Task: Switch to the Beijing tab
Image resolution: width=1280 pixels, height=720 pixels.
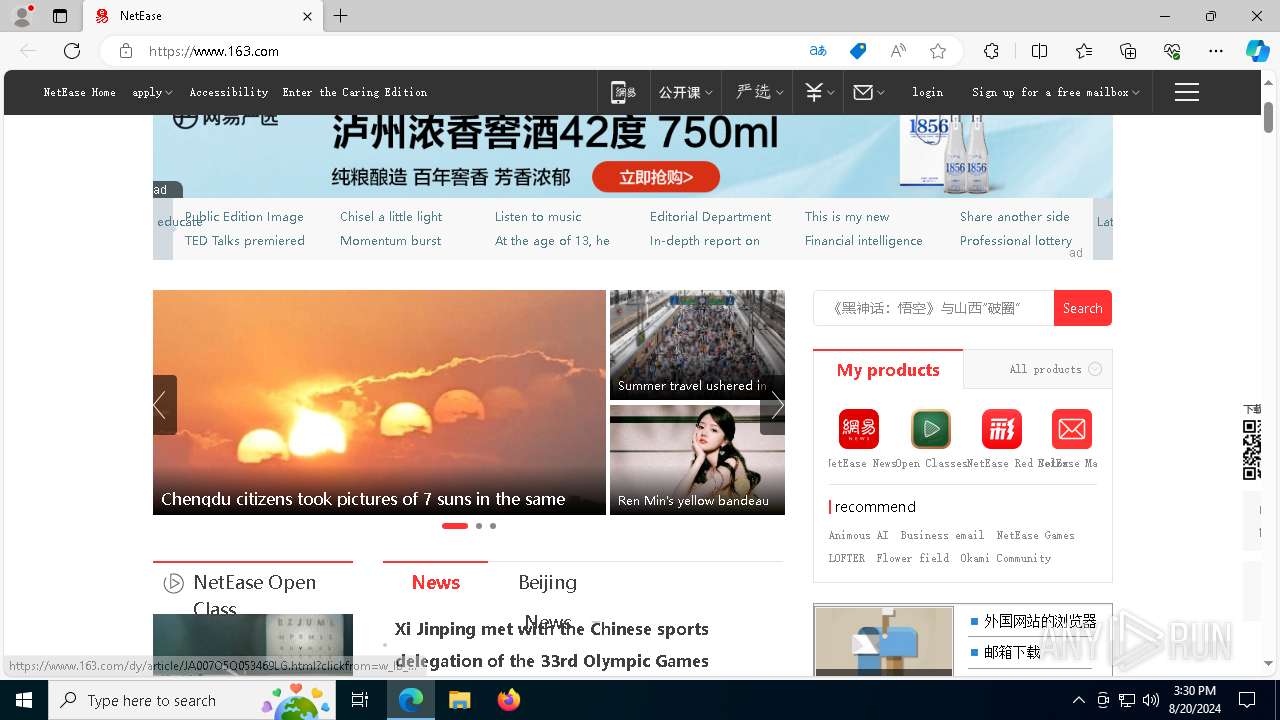Action: [x=547, y=582]
